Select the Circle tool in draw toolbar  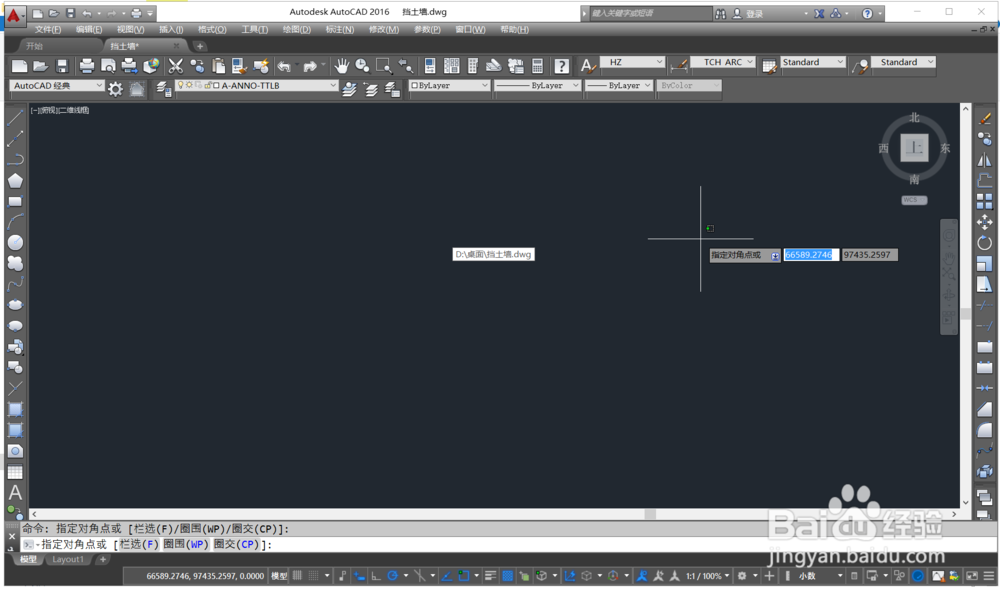15,242
